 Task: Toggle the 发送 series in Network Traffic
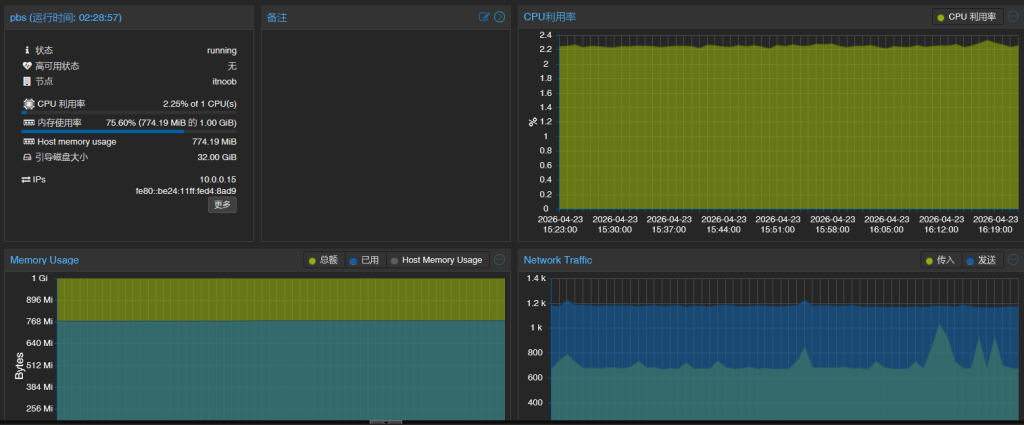tap(981, 260)
